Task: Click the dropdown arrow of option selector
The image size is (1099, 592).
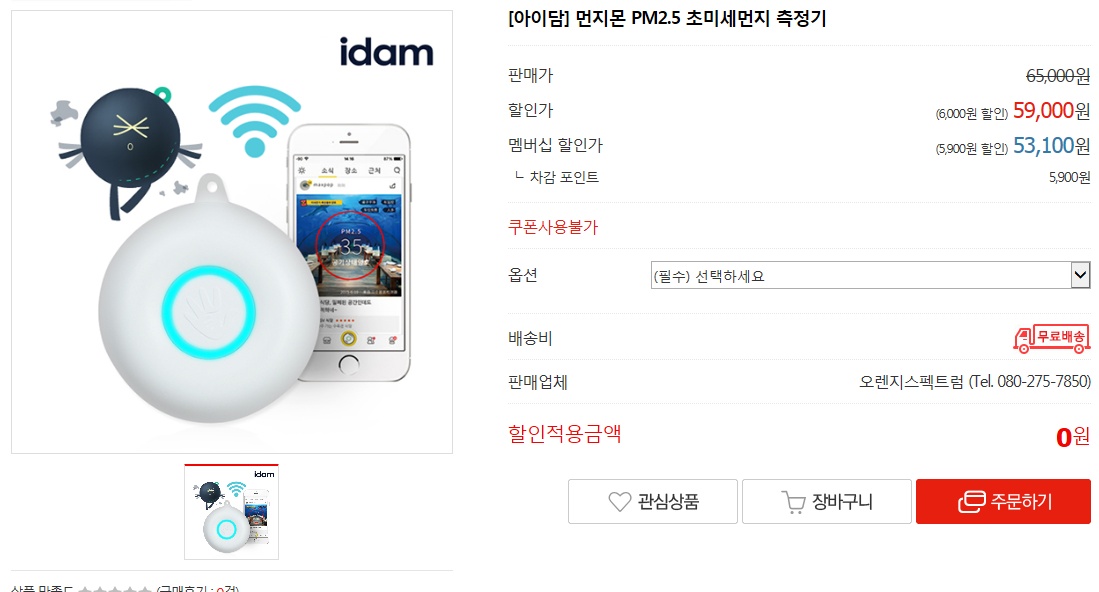Action: pos(1080,275)
